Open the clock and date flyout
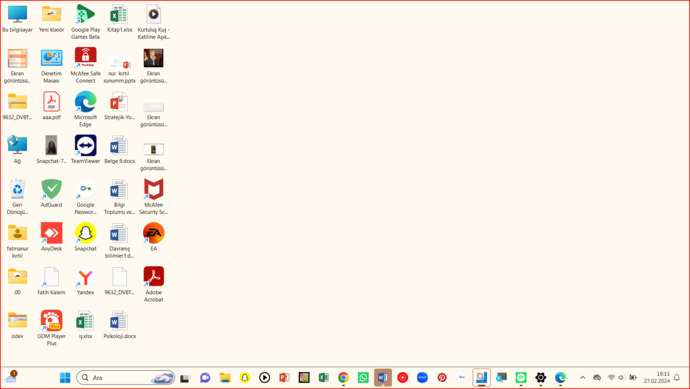 pos(657,378)
